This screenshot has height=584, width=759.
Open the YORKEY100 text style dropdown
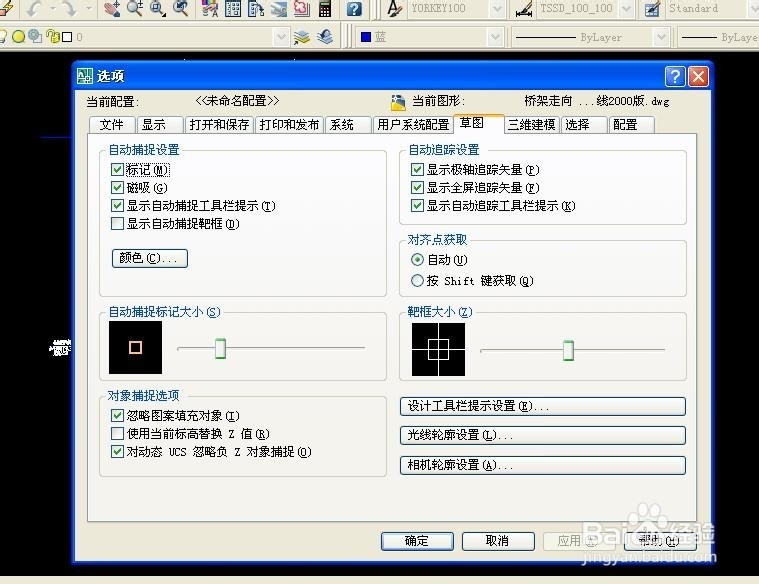point(497,9)
